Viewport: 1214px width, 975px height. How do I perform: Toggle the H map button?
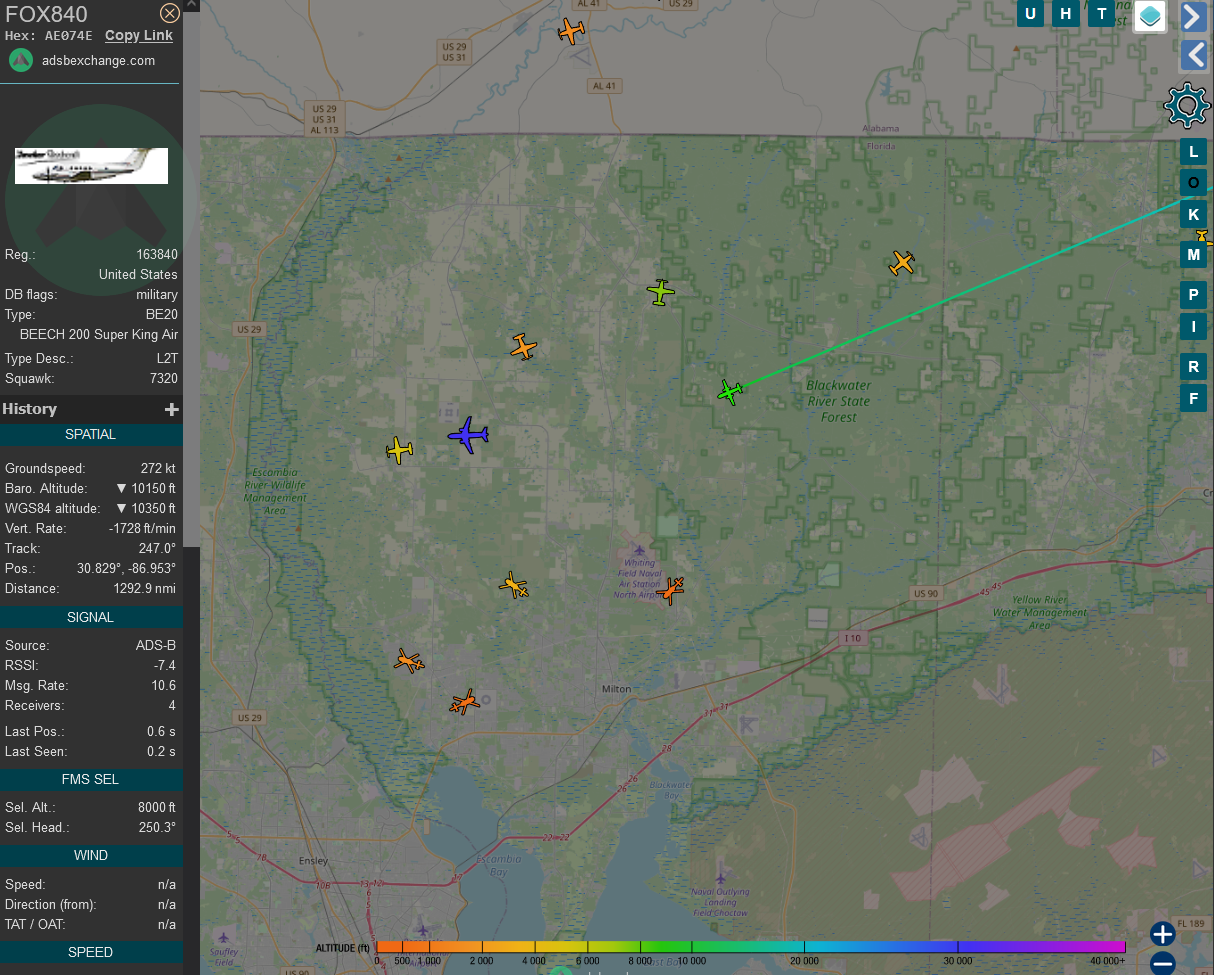click(1066, 14)
